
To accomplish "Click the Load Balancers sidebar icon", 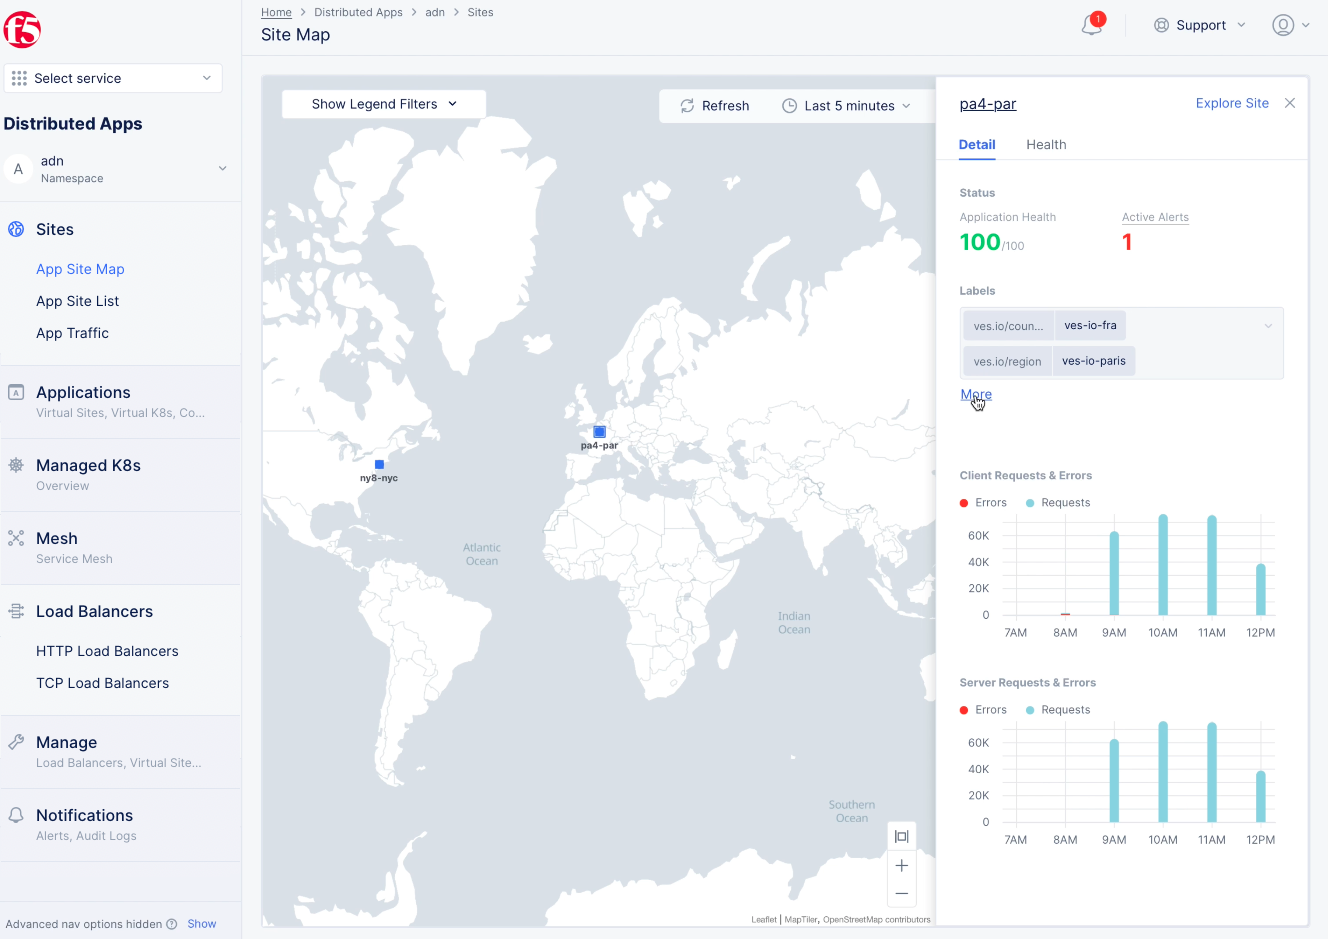I will coord(16,611).
